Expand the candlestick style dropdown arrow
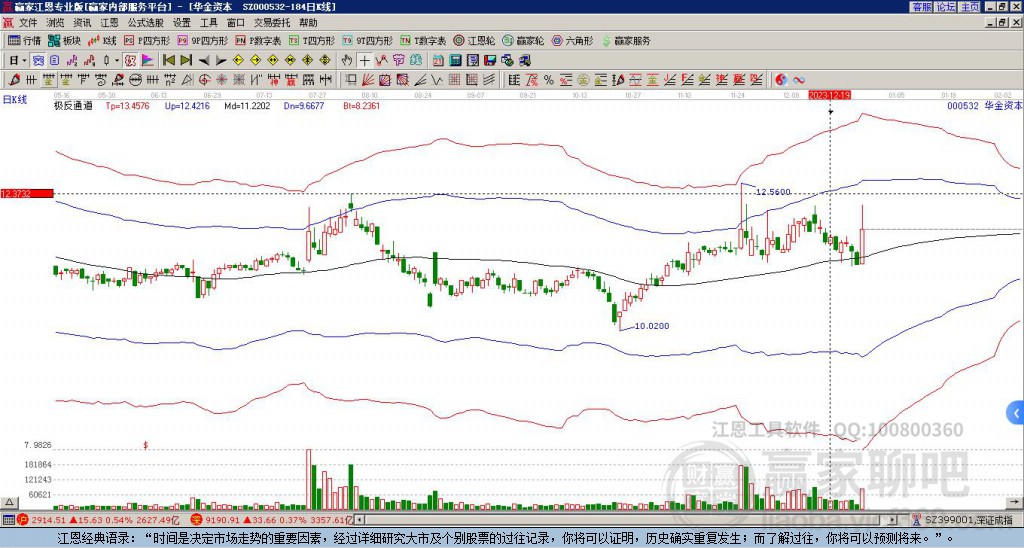Screen dimensions: 1024x548 click(117, 61)
